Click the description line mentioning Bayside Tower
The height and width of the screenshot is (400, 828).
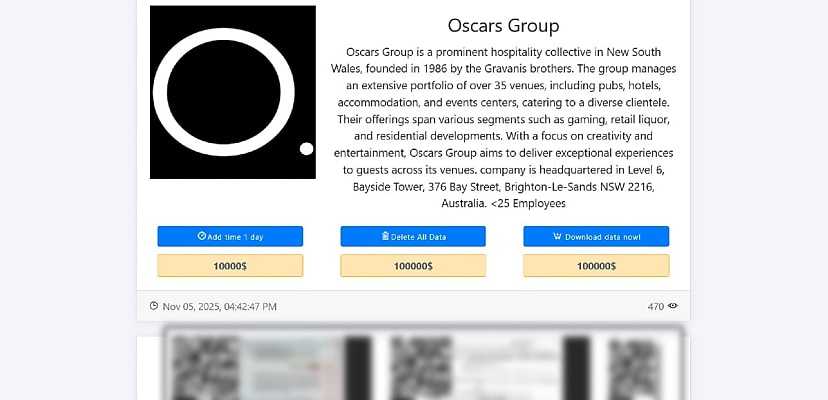503,187
